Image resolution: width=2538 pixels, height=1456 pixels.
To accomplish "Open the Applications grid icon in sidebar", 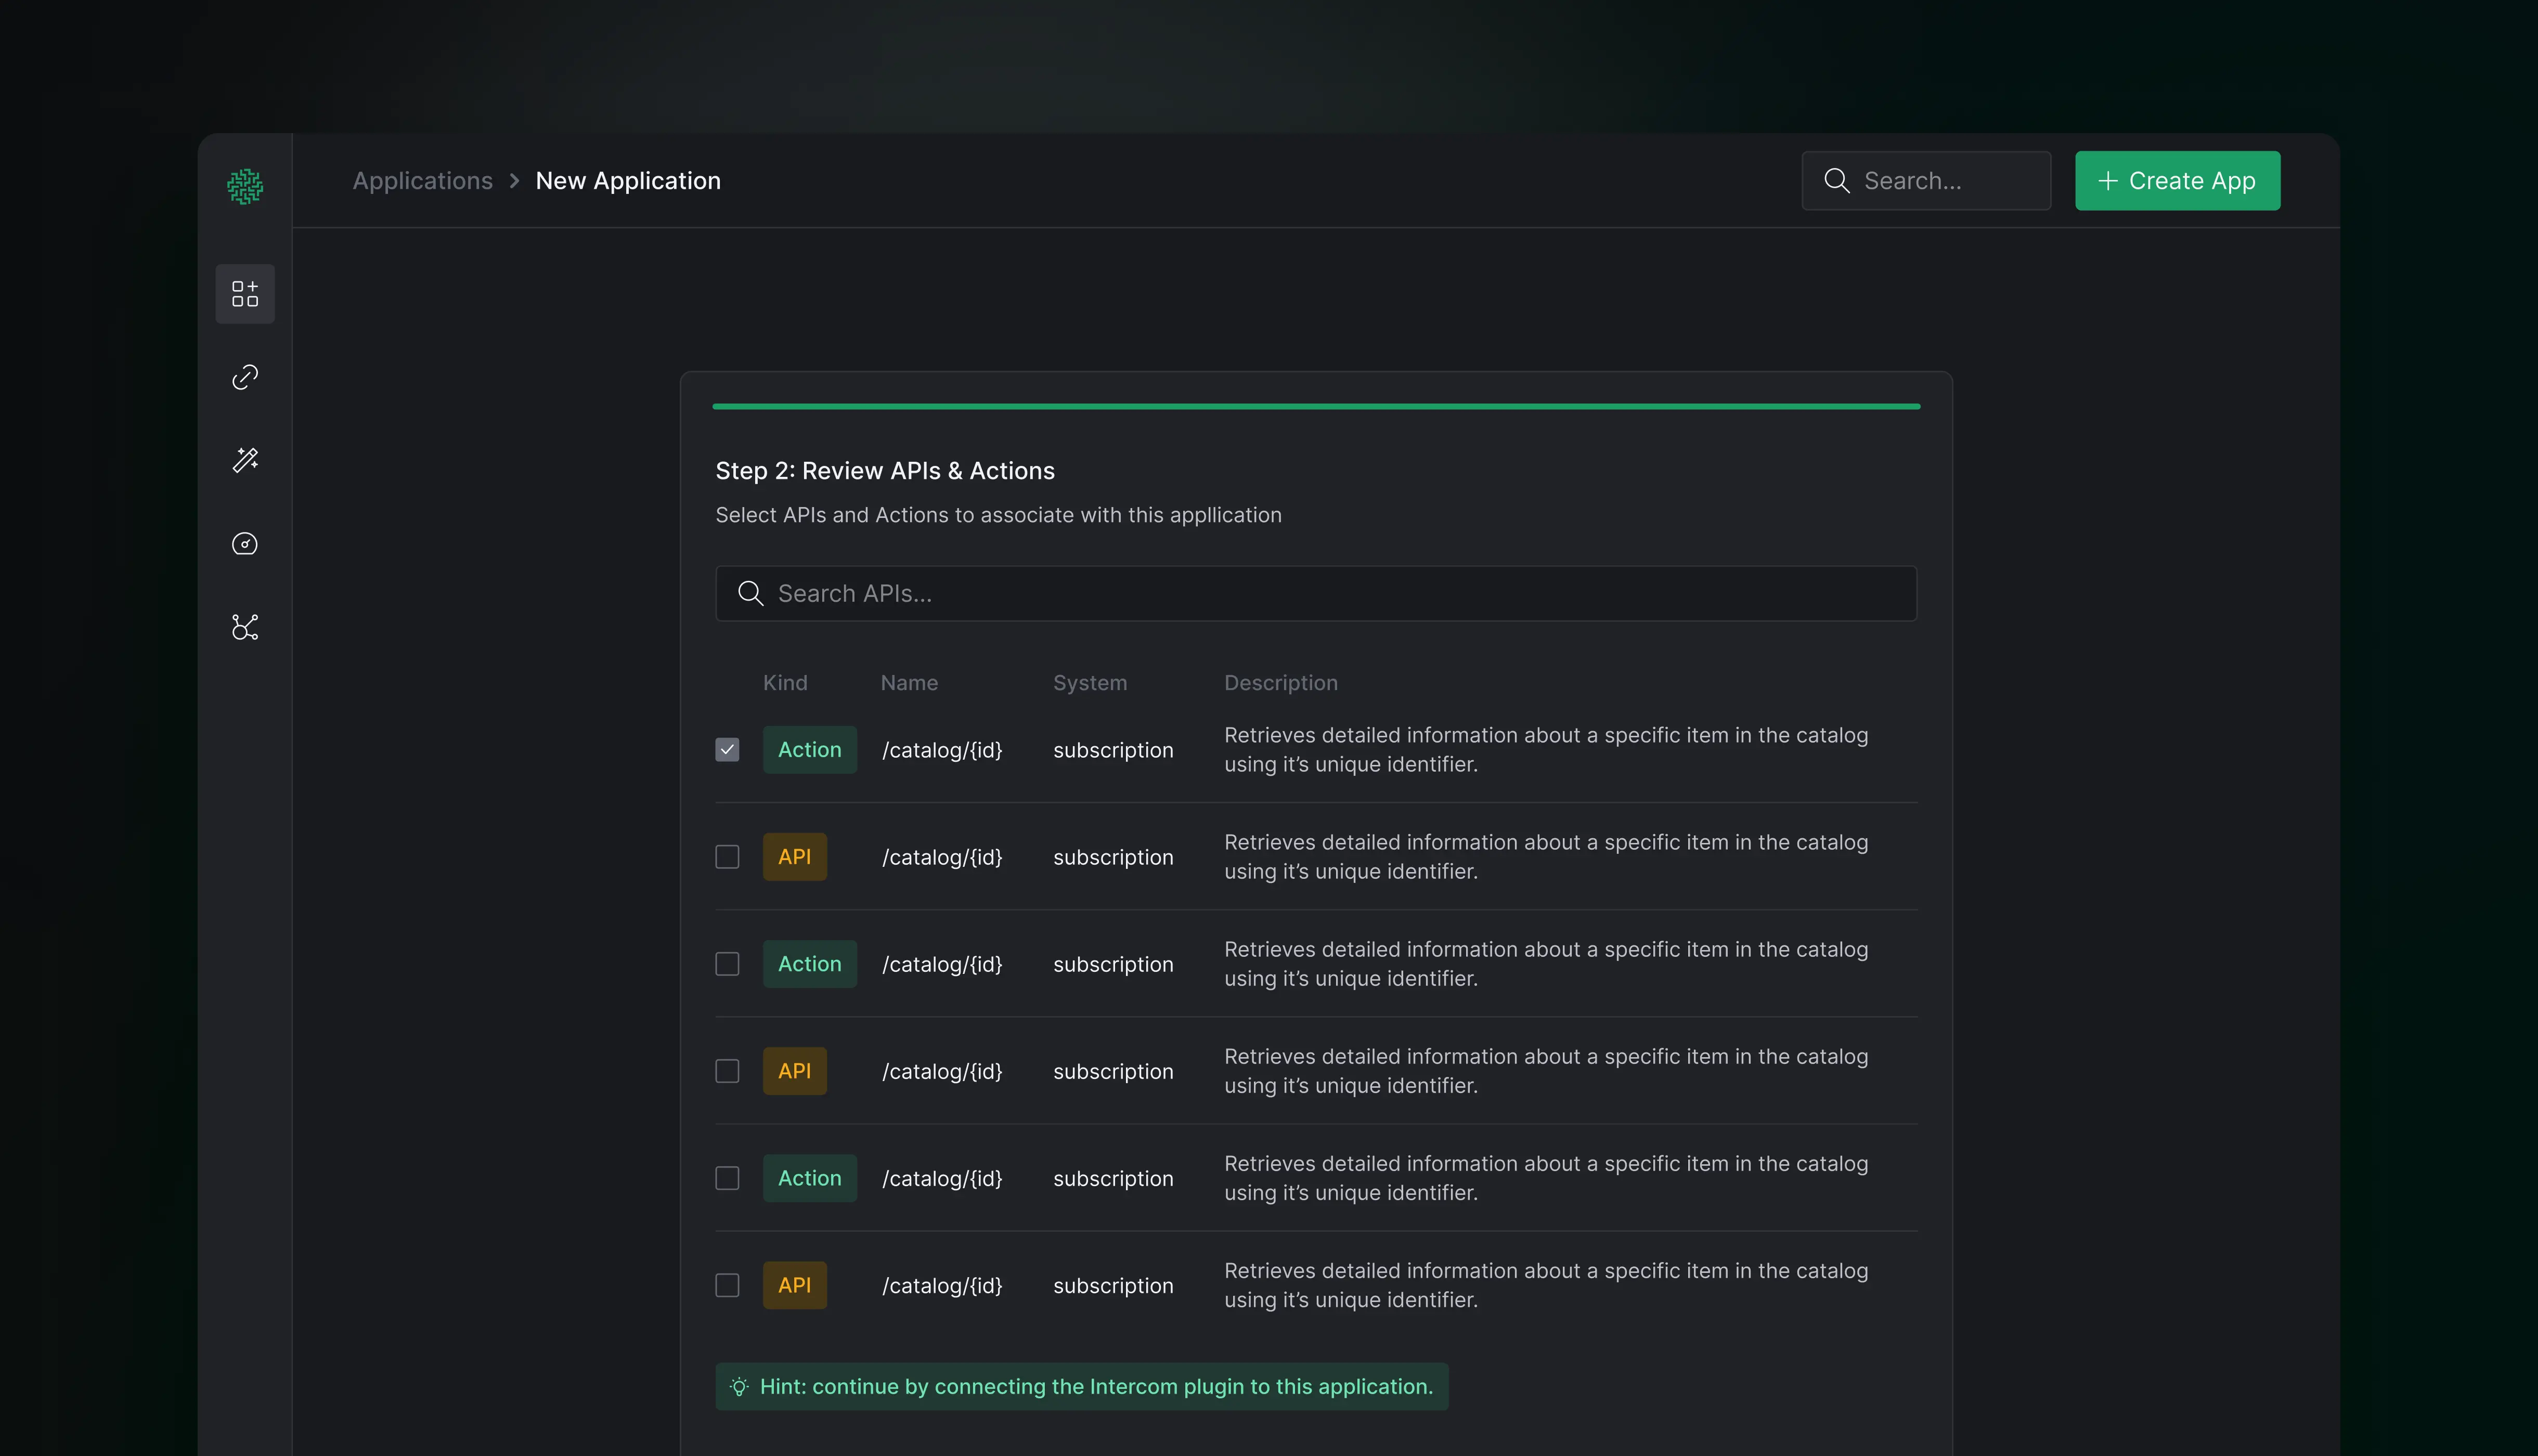I will pos(245,294).
